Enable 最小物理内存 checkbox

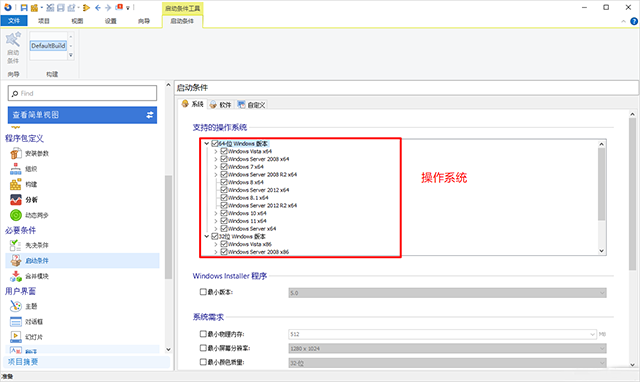[x=203, y=334]
